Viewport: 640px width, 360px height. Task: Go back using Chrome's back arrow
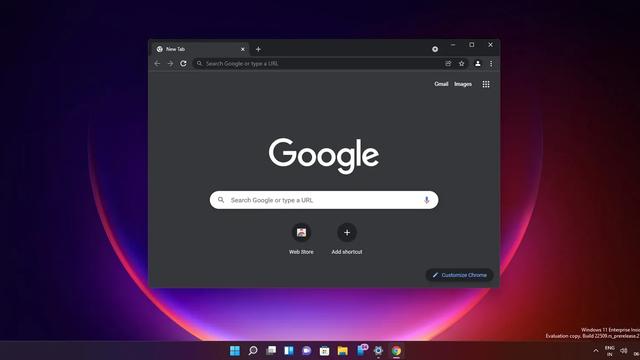(x=157, y=64)
